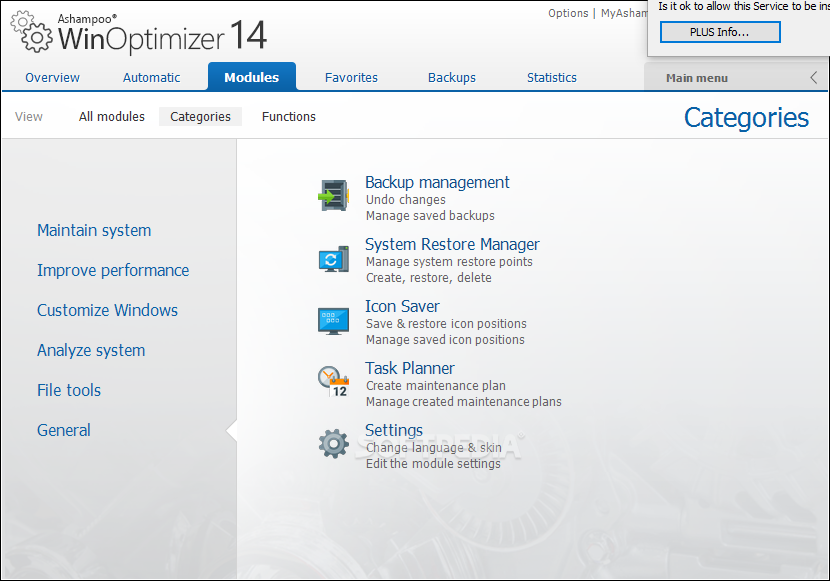830x581 pixels.
Task: Open the MyAshampoo link
Action: click(624, 13)
